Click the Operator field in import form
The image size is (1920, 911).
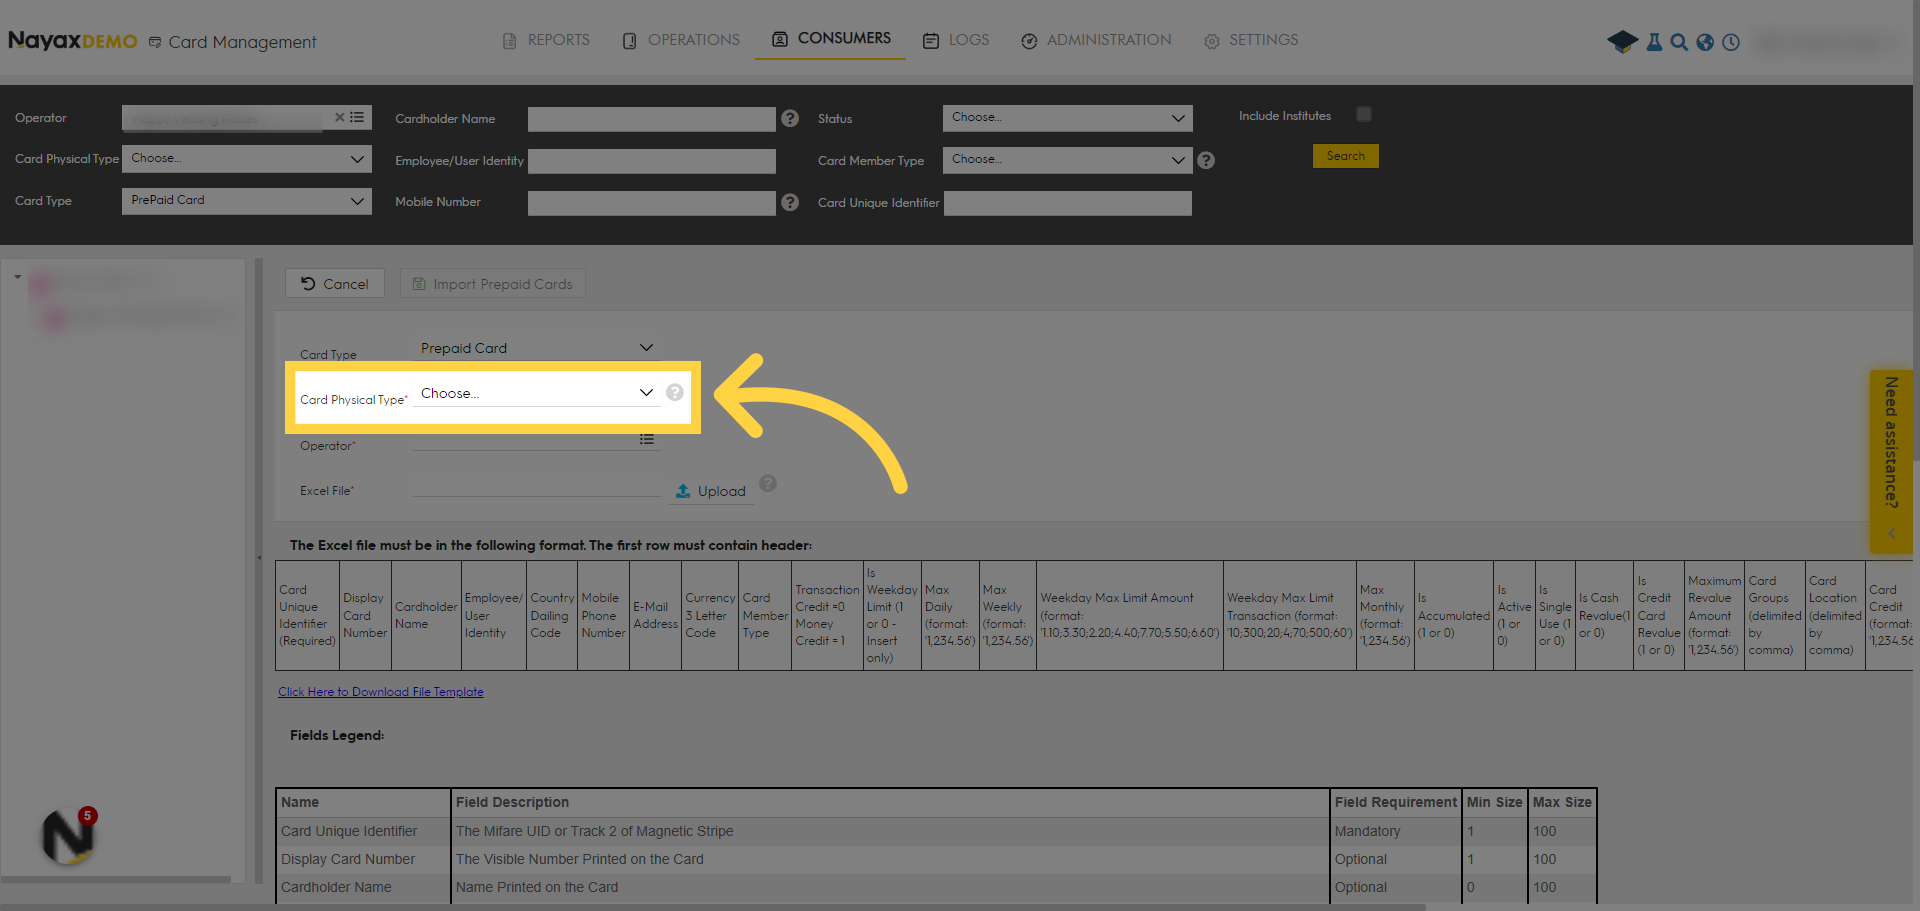[525, 440]
